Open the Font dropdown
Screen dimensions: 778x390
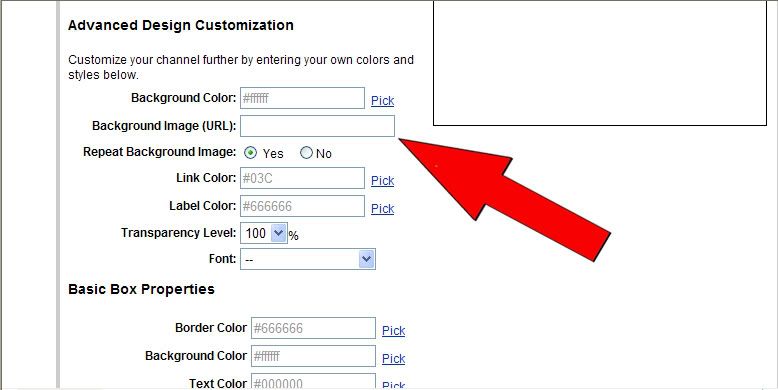(308, 259)
